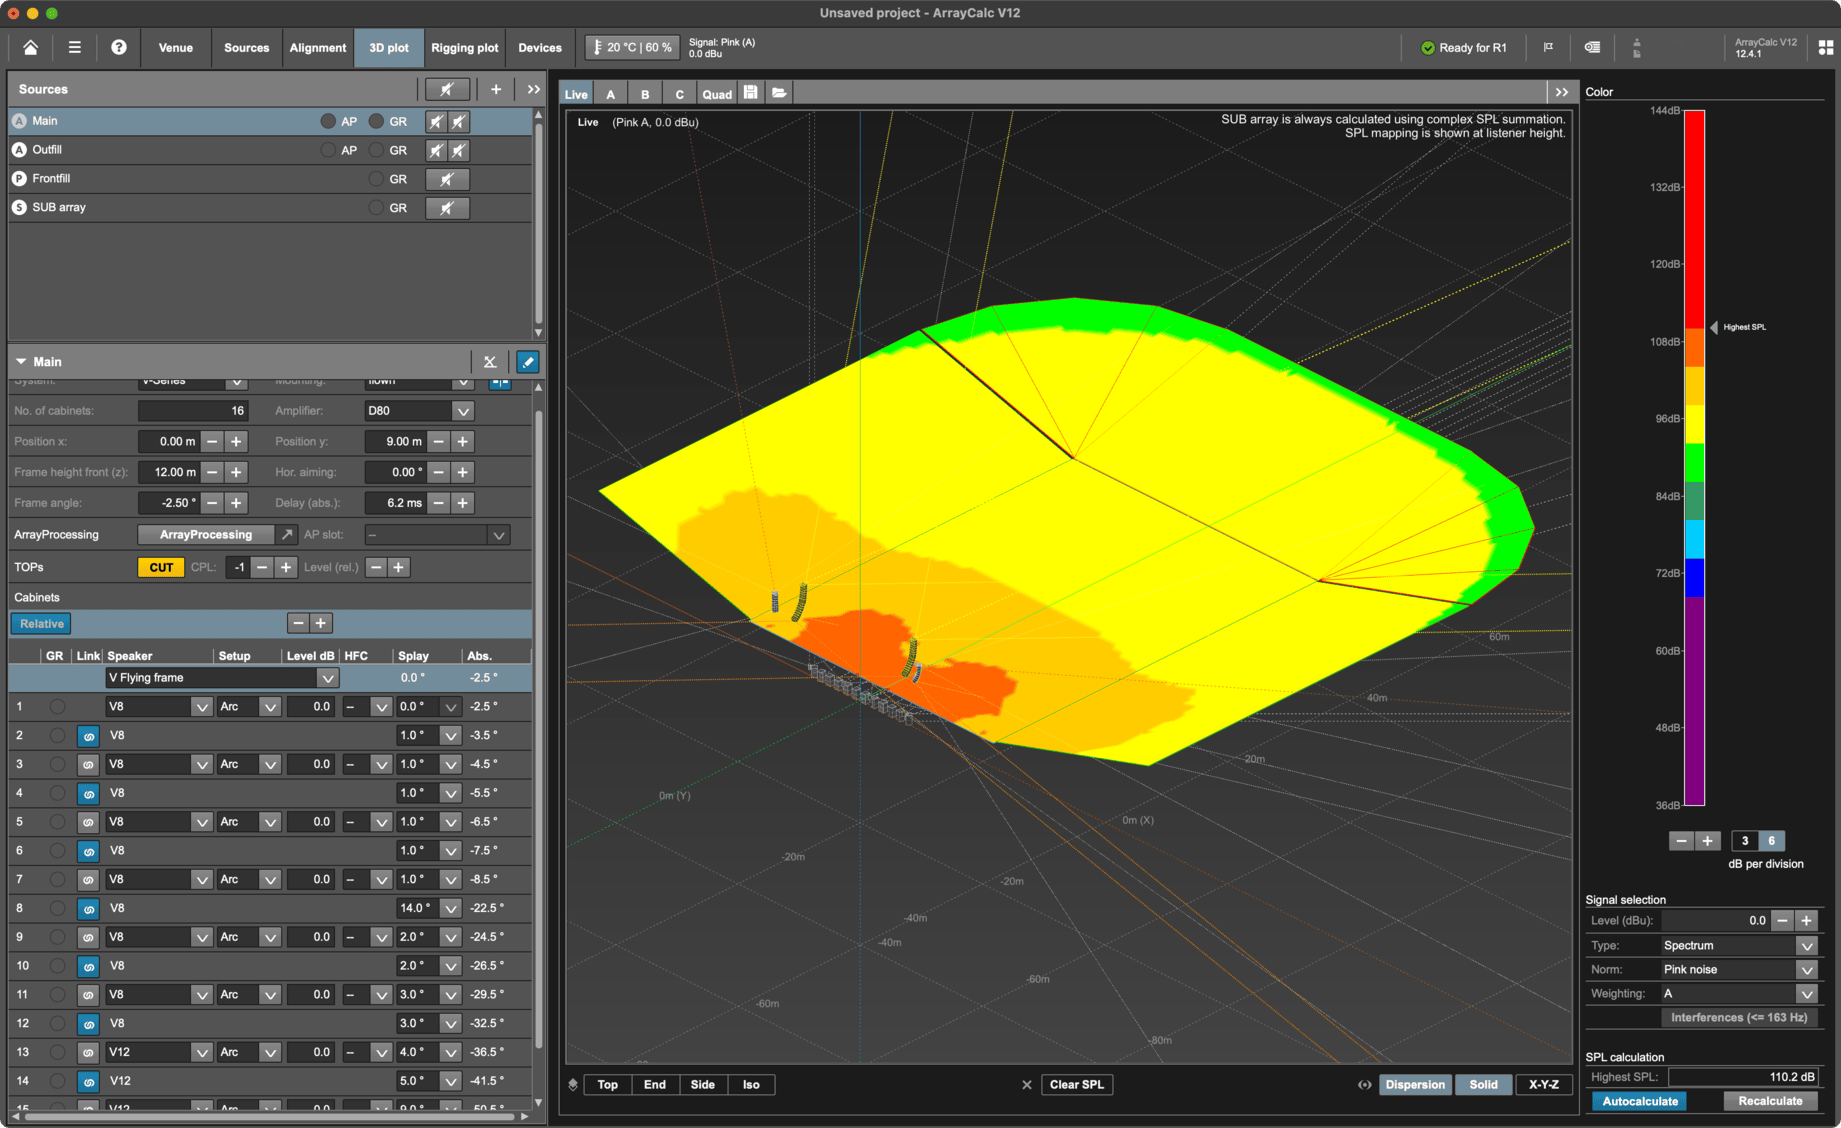Viewport: 1841px width, 1128px height.
Task: Click the pencil edit icon in the Main header
Action: (527, 361)
